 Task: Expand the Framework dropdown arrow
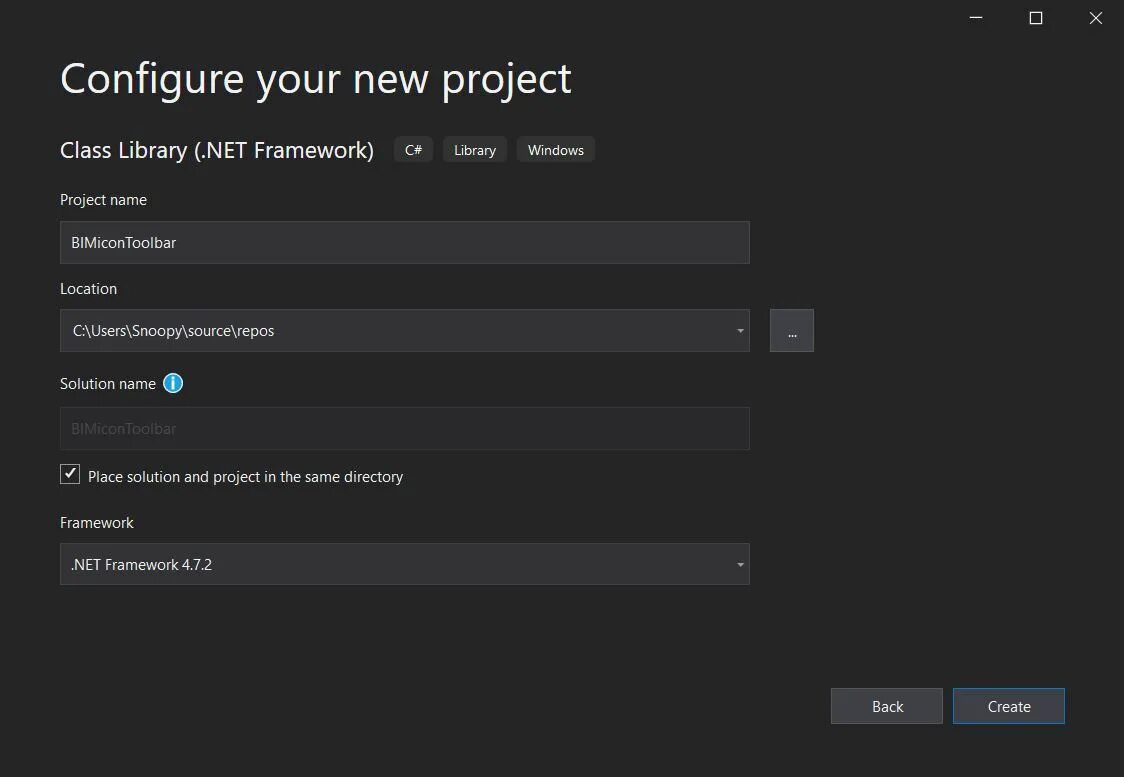pyautogui.click(x=740, y=565)
